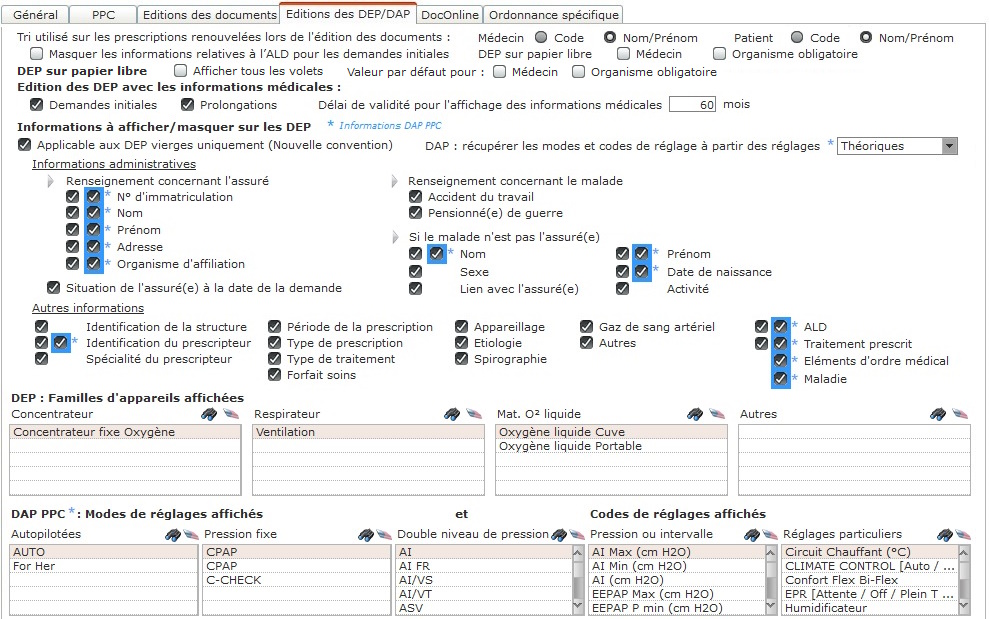Click eraser icon of Autres appareils list

(960, 414)
